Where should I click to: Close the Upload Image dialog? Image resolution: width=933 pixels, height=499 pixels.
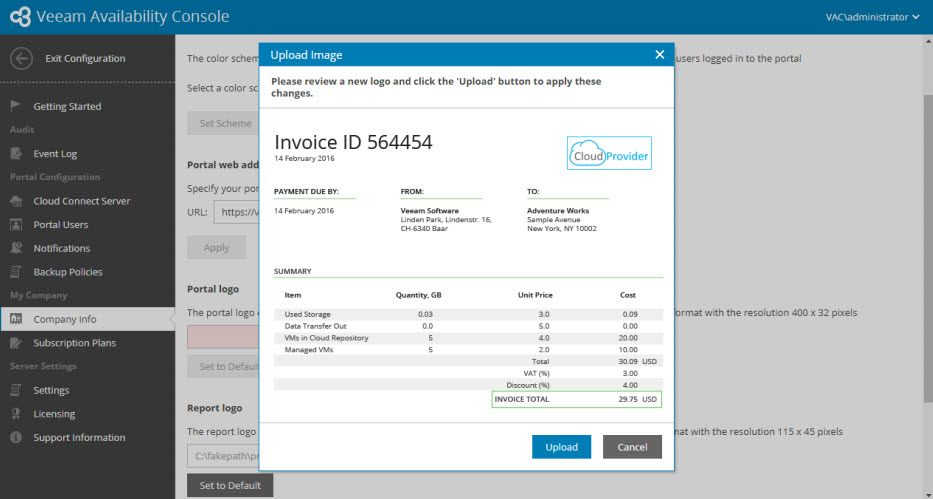(x=659, y=55)
